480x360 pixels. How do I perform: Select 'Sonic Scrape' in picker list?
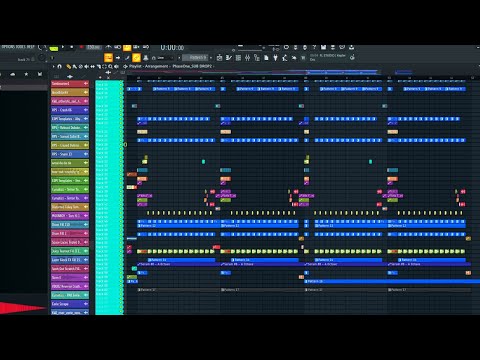70,304
